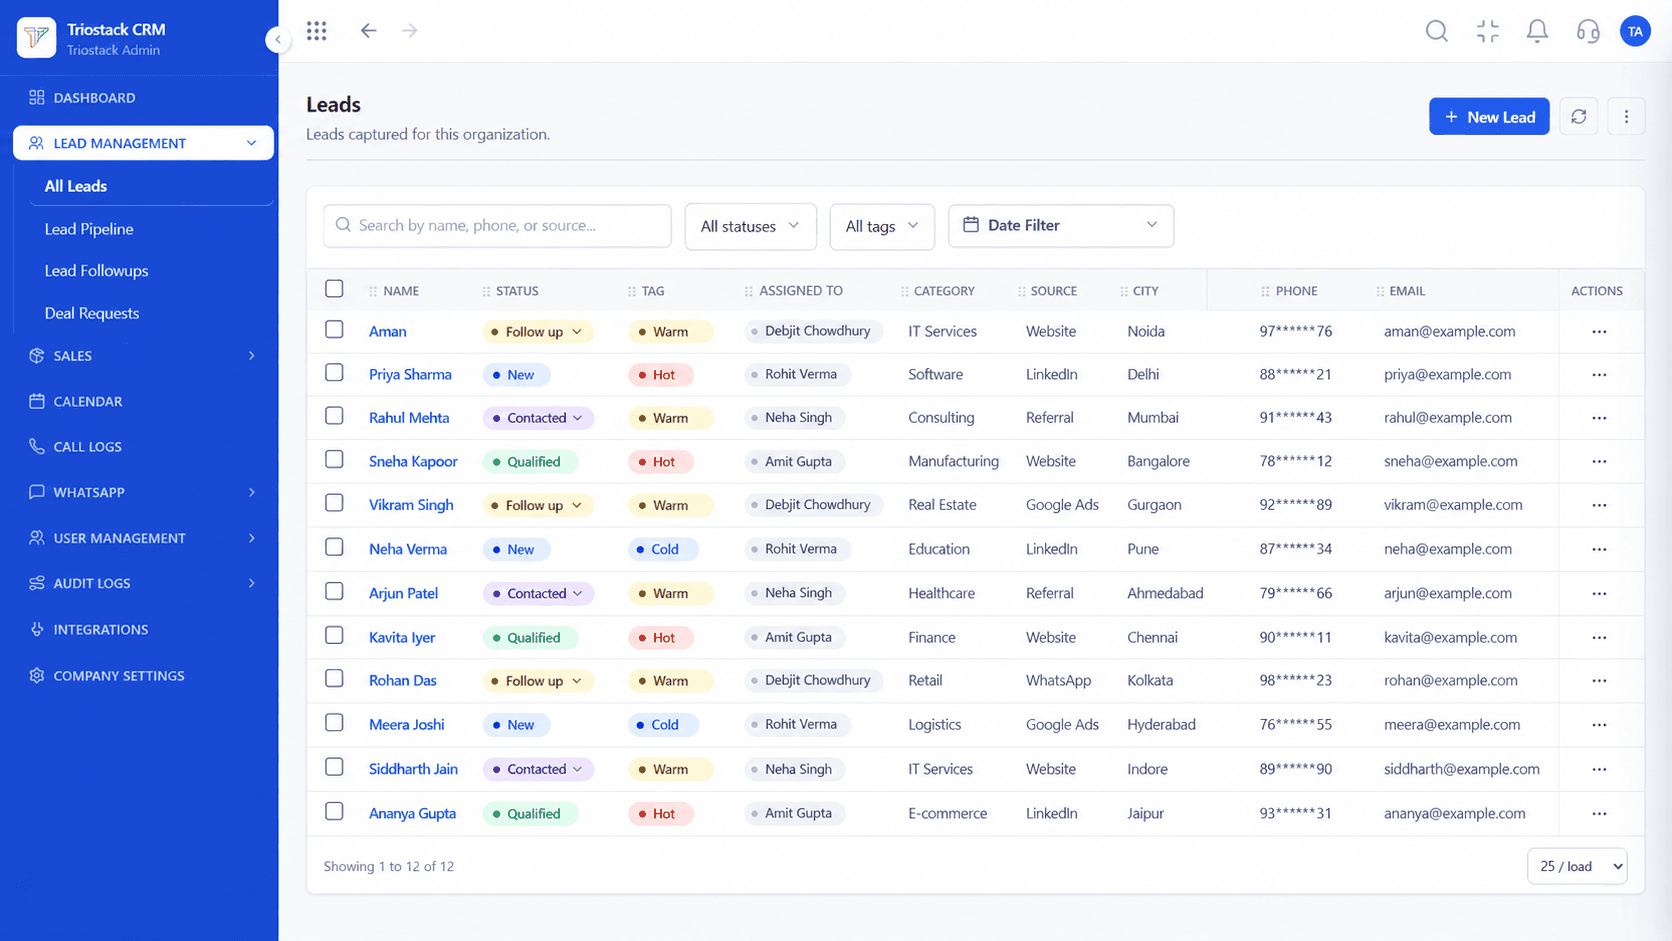Click the Email column drag handle icon

coord(1380,291)
